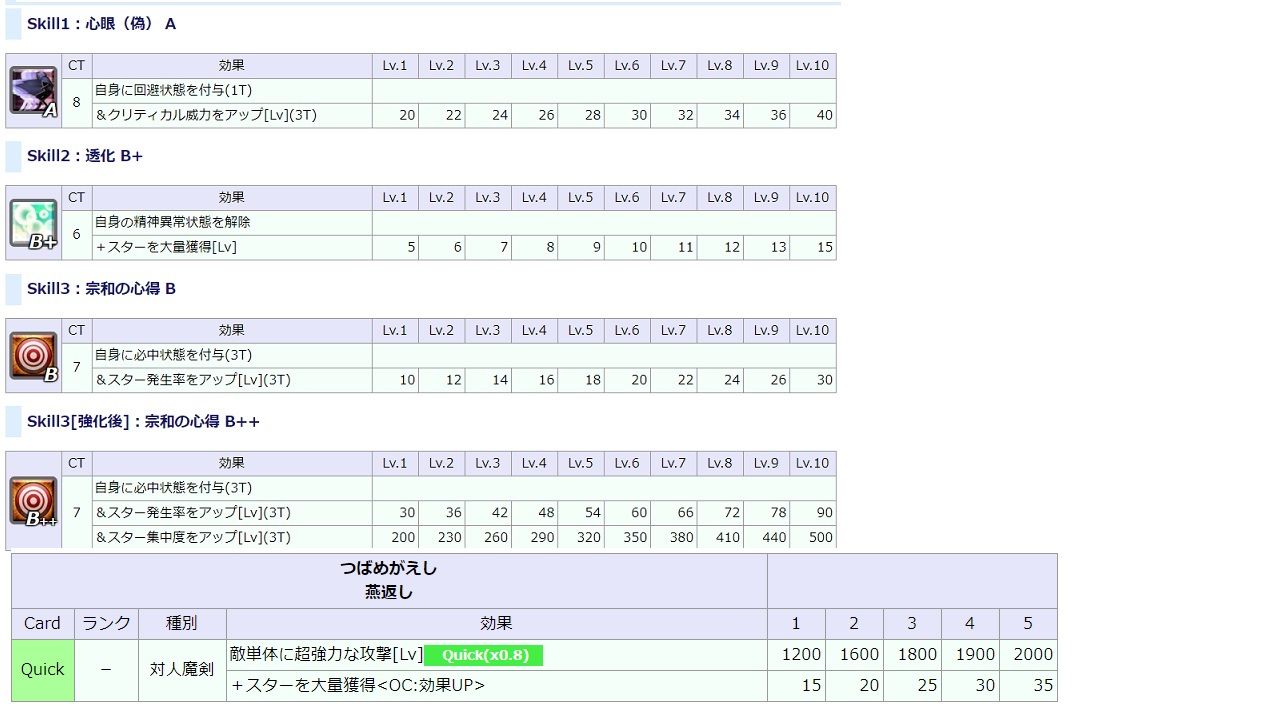
Task: Click the Skill3 宗和の心得 B target icon
Action: coord(34,357)
